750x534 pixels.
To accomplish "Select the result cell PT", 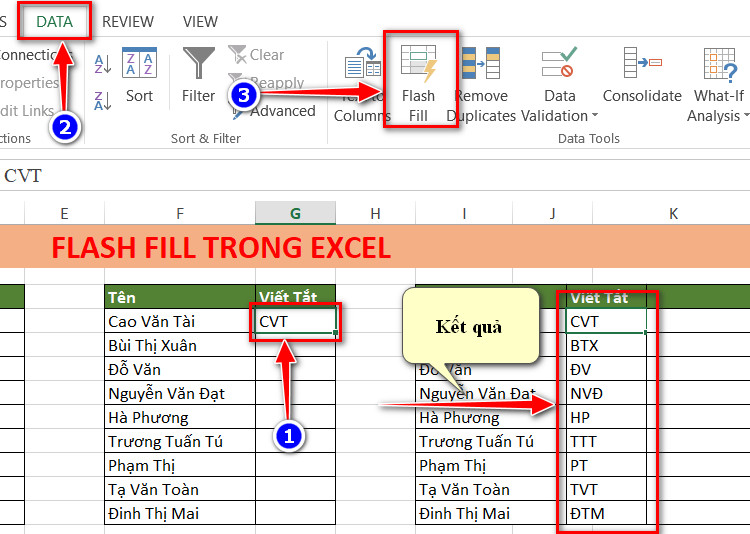I will (x=607, y=465).
